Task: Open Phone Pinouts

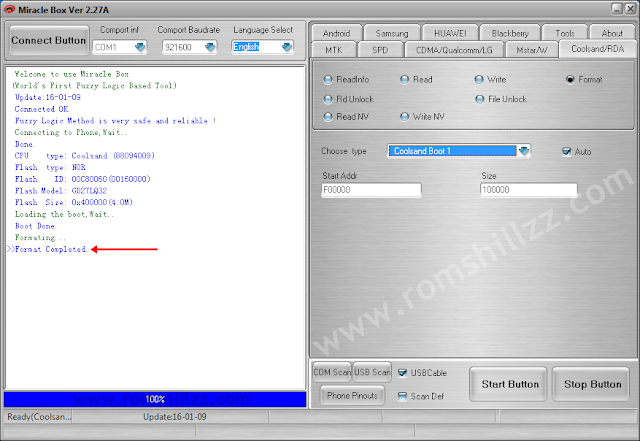Action: [352, 396]
